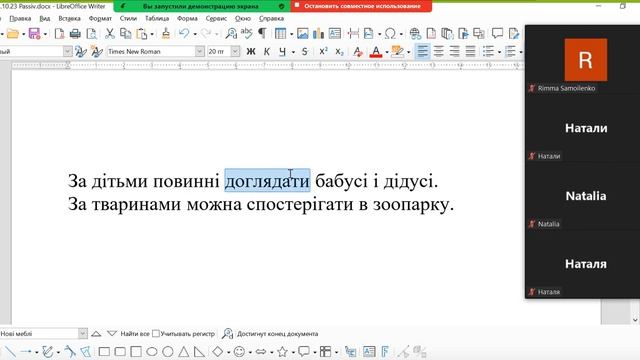Open the Вставка menu
This screenshot has height=360, width=640.
pyautogui.click(x=69, y=18)
